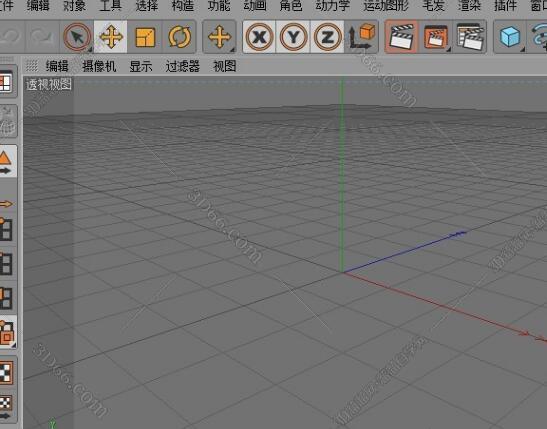Screen dimensions: 547x429
Task: Activate the Scale tool
Action: point(145,37)
